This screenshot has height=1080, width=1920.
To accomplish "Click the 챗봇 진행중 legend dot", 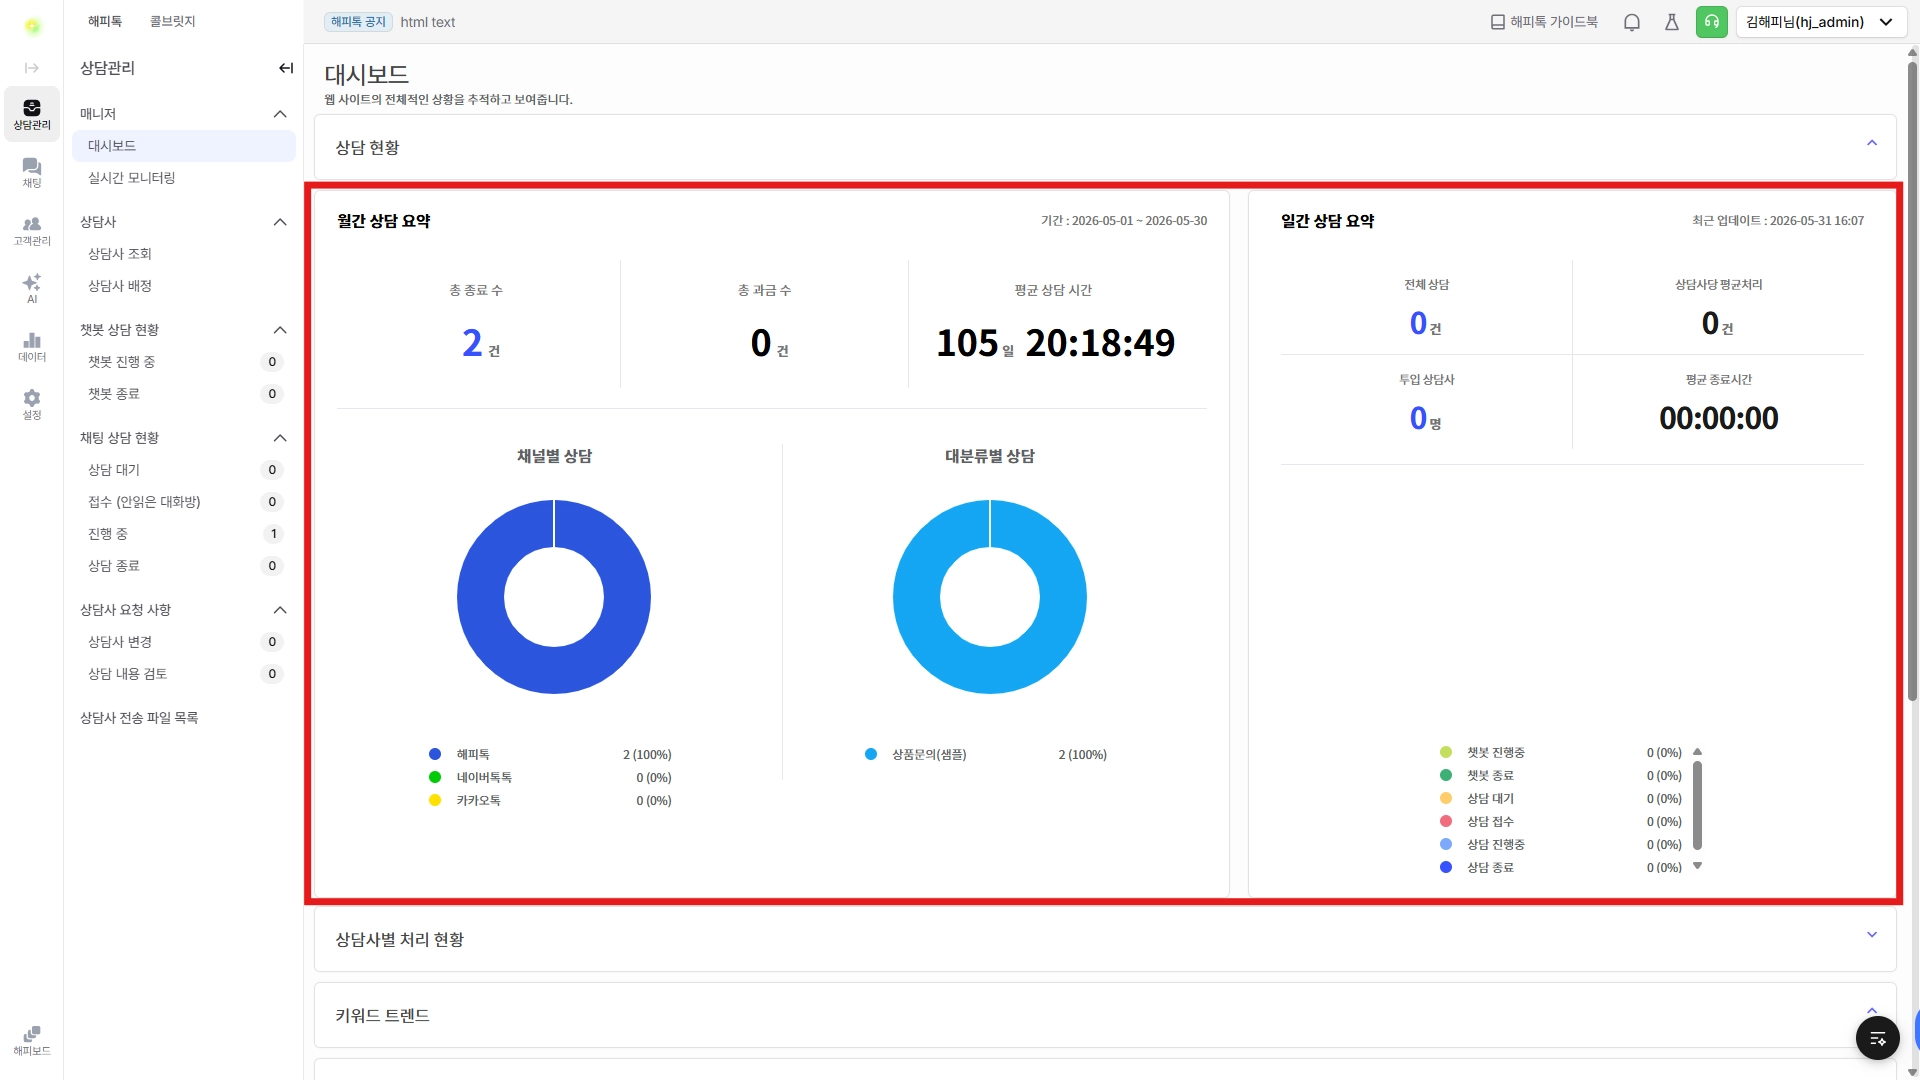I will 1446,752.
